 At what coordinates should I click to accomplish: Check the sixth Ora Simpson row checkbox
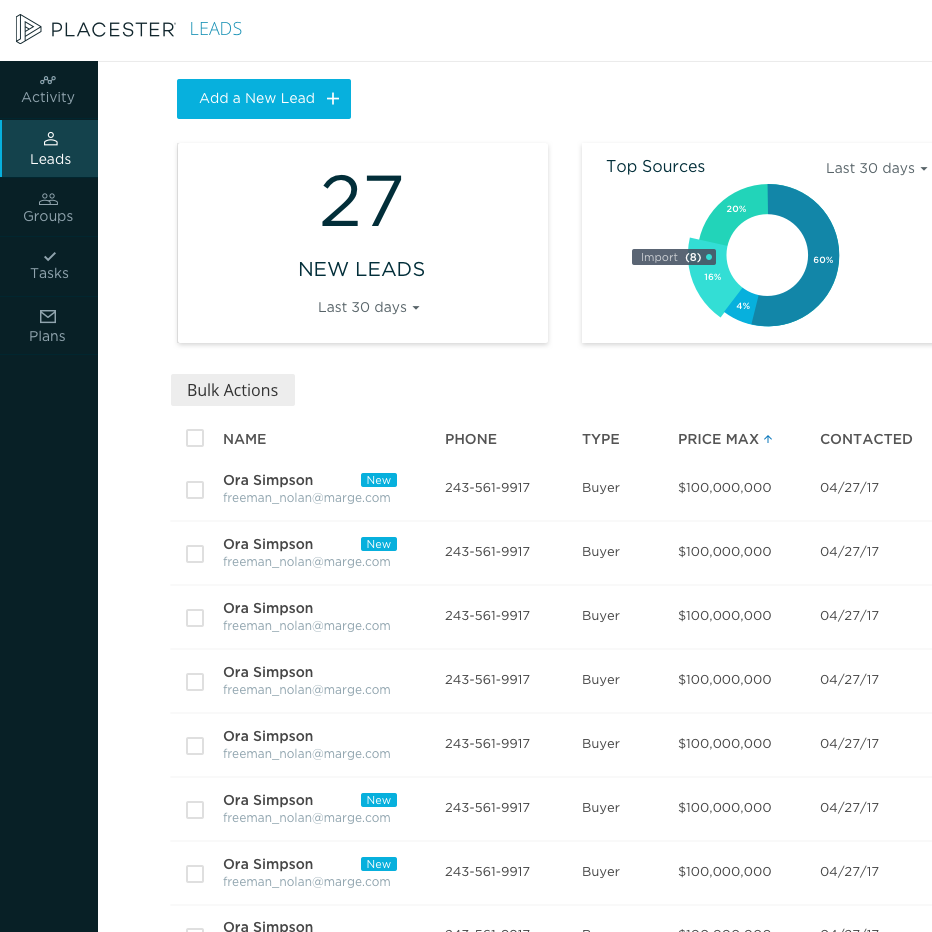pyautogui.click(x=195, y=810)
